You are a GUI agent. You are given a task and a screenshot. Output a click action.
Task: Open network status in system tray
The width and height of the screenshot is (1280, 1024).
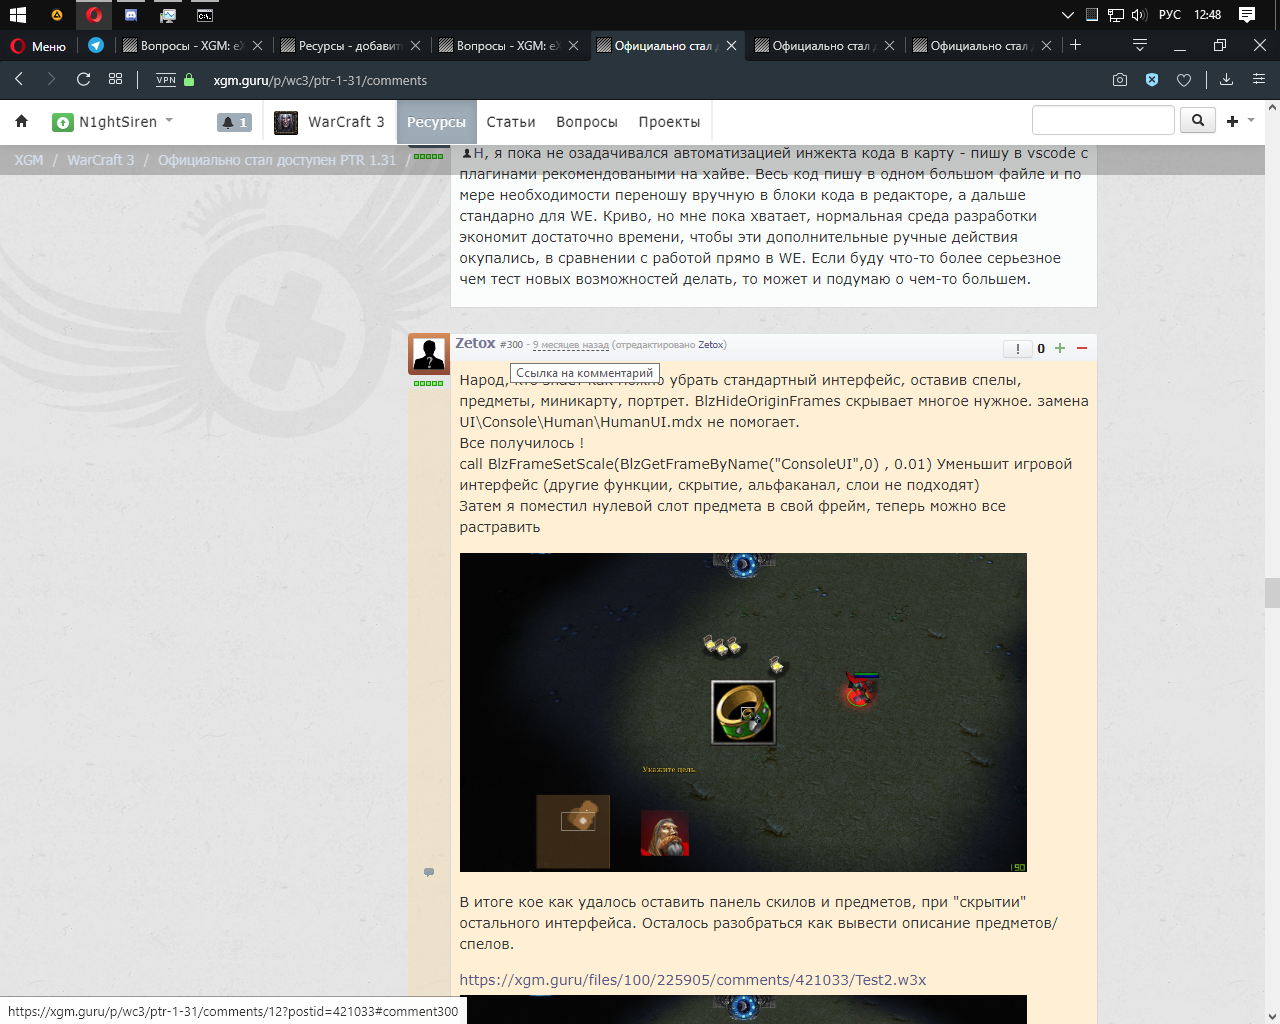(1116, 15)
